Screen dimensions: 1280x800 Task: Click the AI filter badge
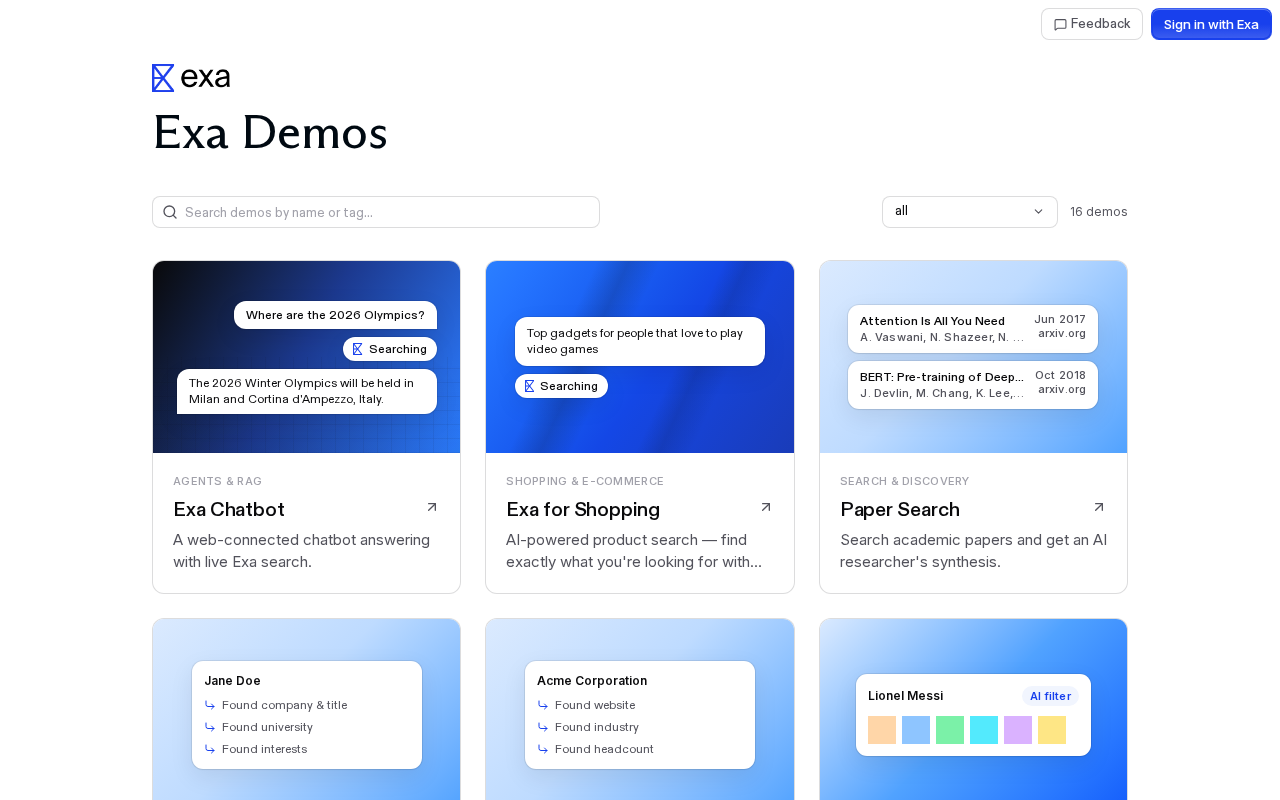point(1050,696)
